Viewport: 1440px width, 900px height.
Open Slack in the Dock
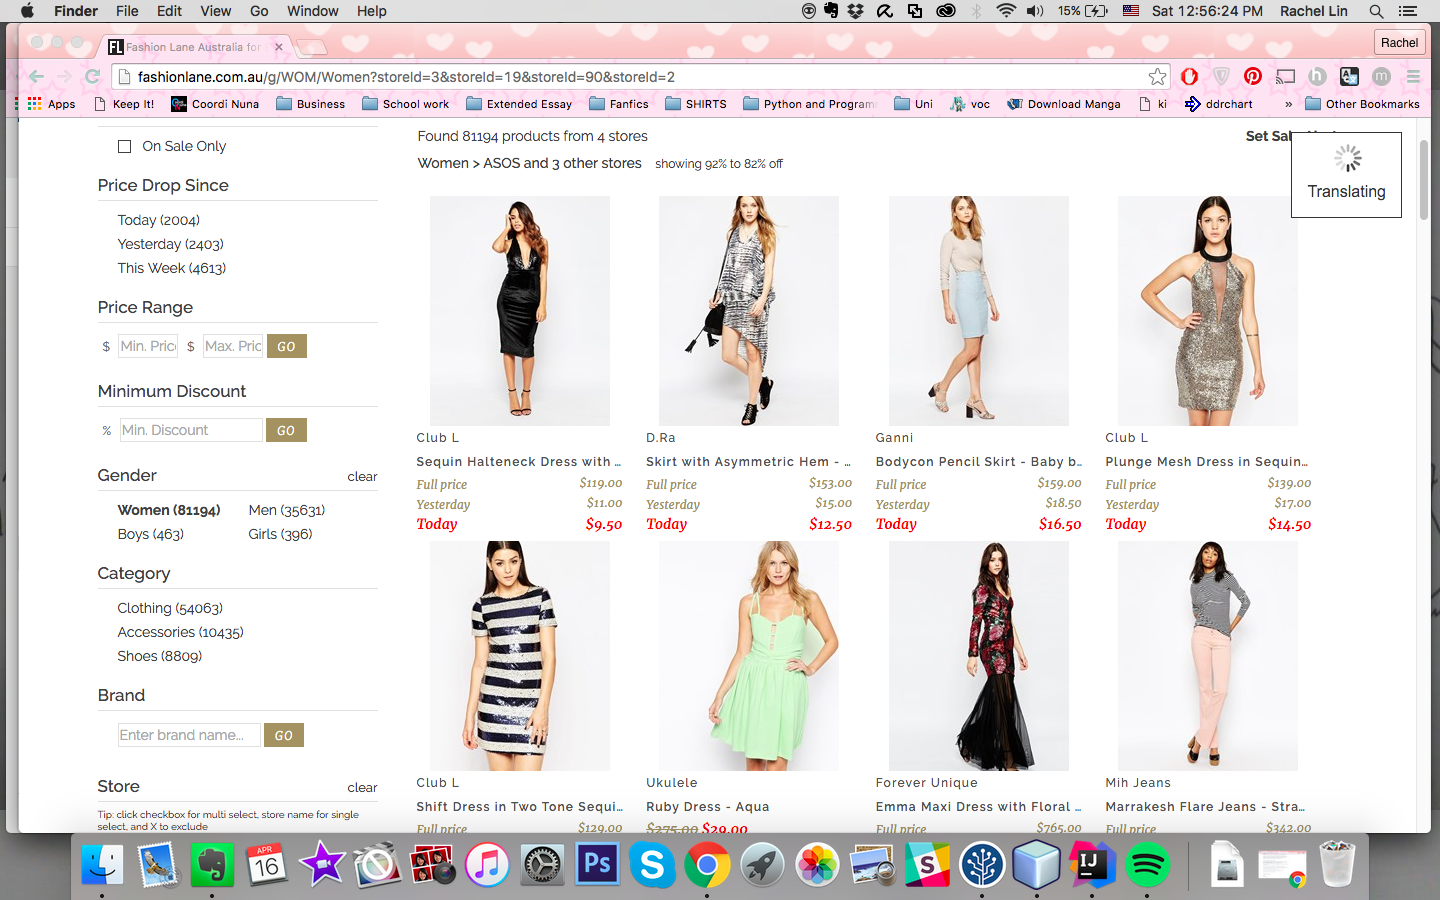pos(927,864)
